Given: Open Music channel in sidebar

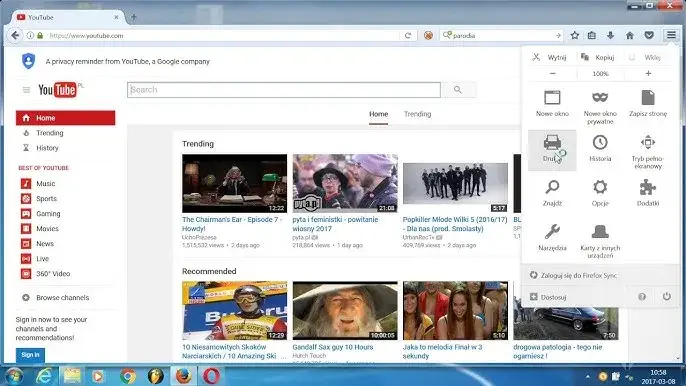Looking at the screenshot, I should click(38, 183).
